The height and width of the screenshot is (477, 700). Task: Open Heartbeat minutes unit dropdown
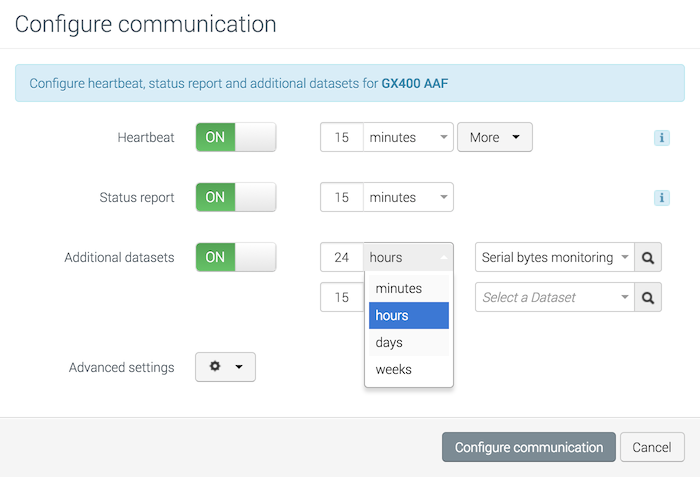(x=408, y=138)
